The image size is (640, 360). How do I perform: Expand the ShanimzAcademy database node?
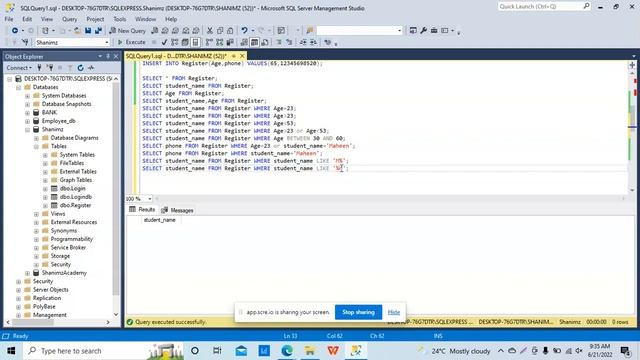27,273
